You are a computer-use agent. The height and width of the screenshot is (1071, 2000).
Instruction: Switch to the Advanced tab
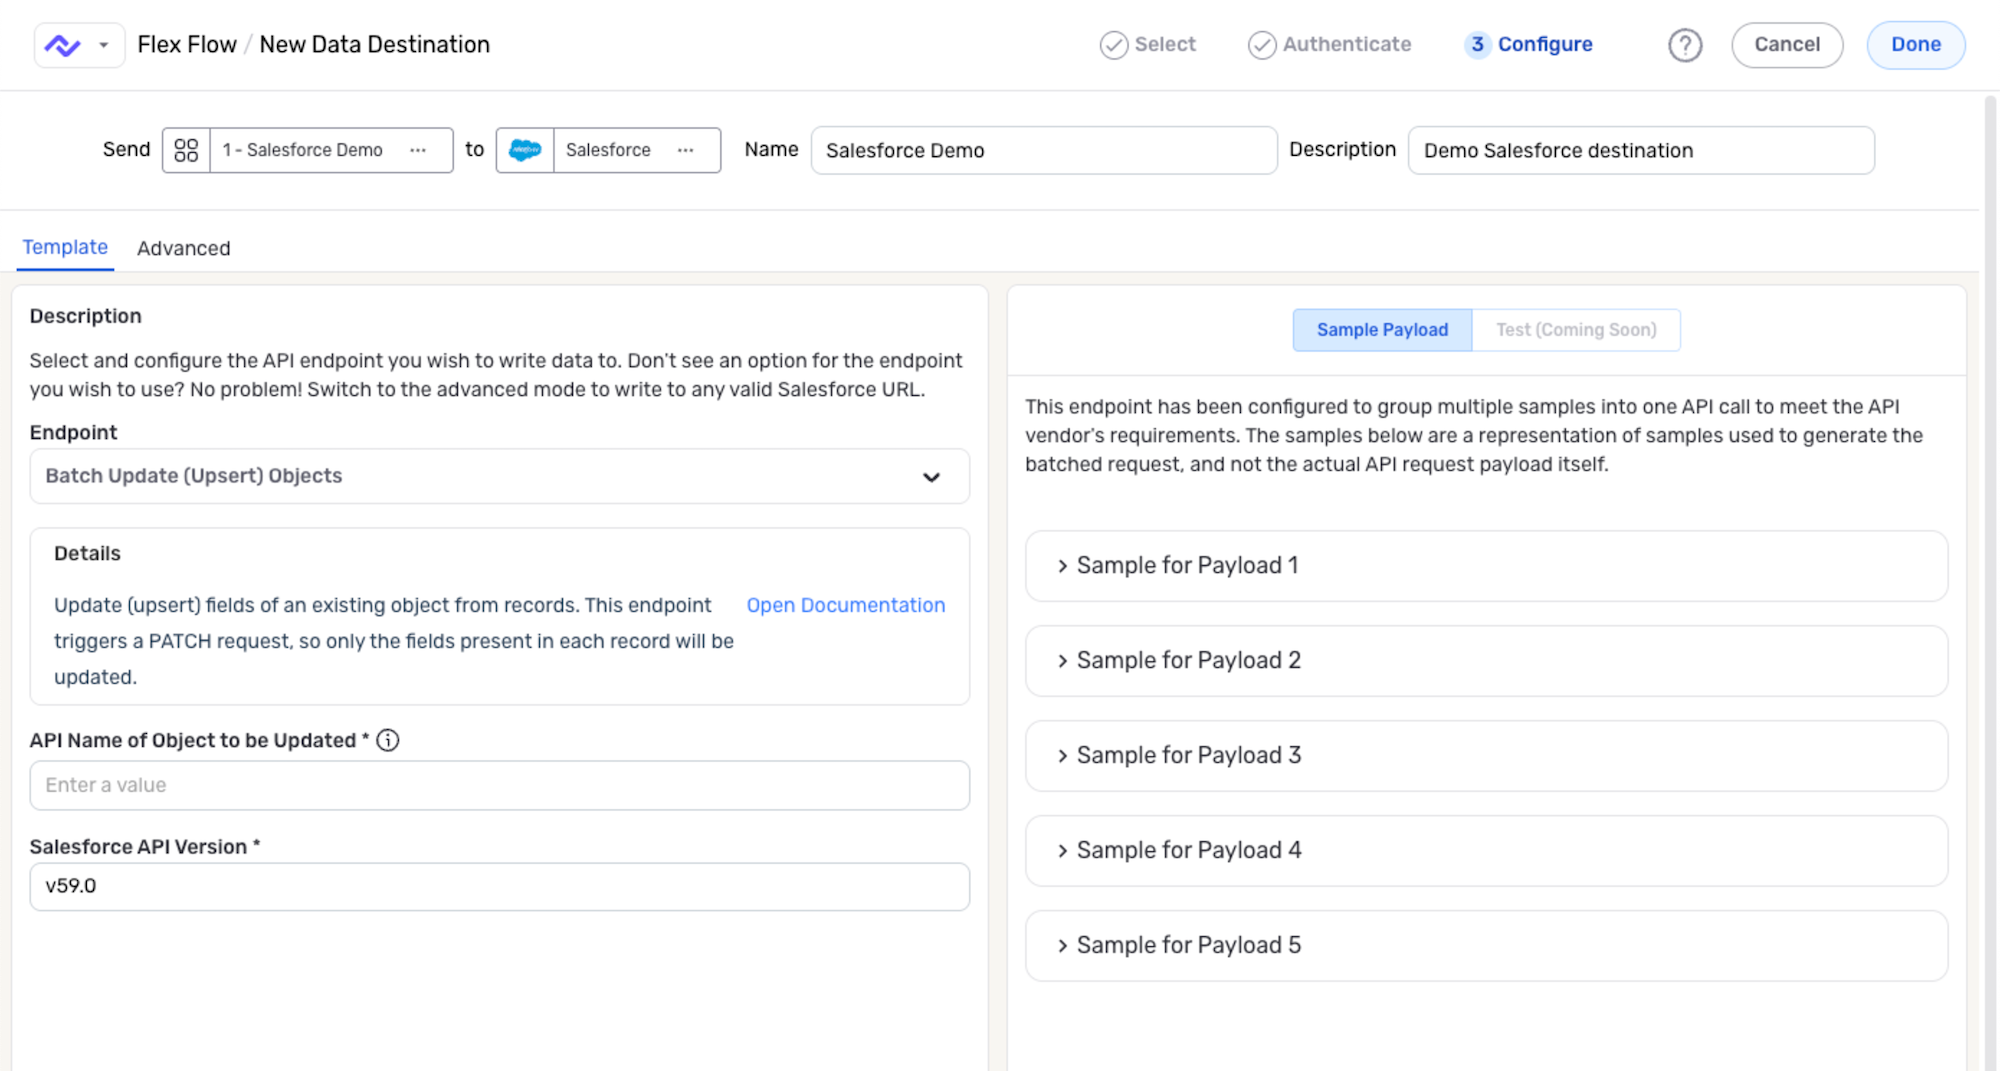pos(183,248)
